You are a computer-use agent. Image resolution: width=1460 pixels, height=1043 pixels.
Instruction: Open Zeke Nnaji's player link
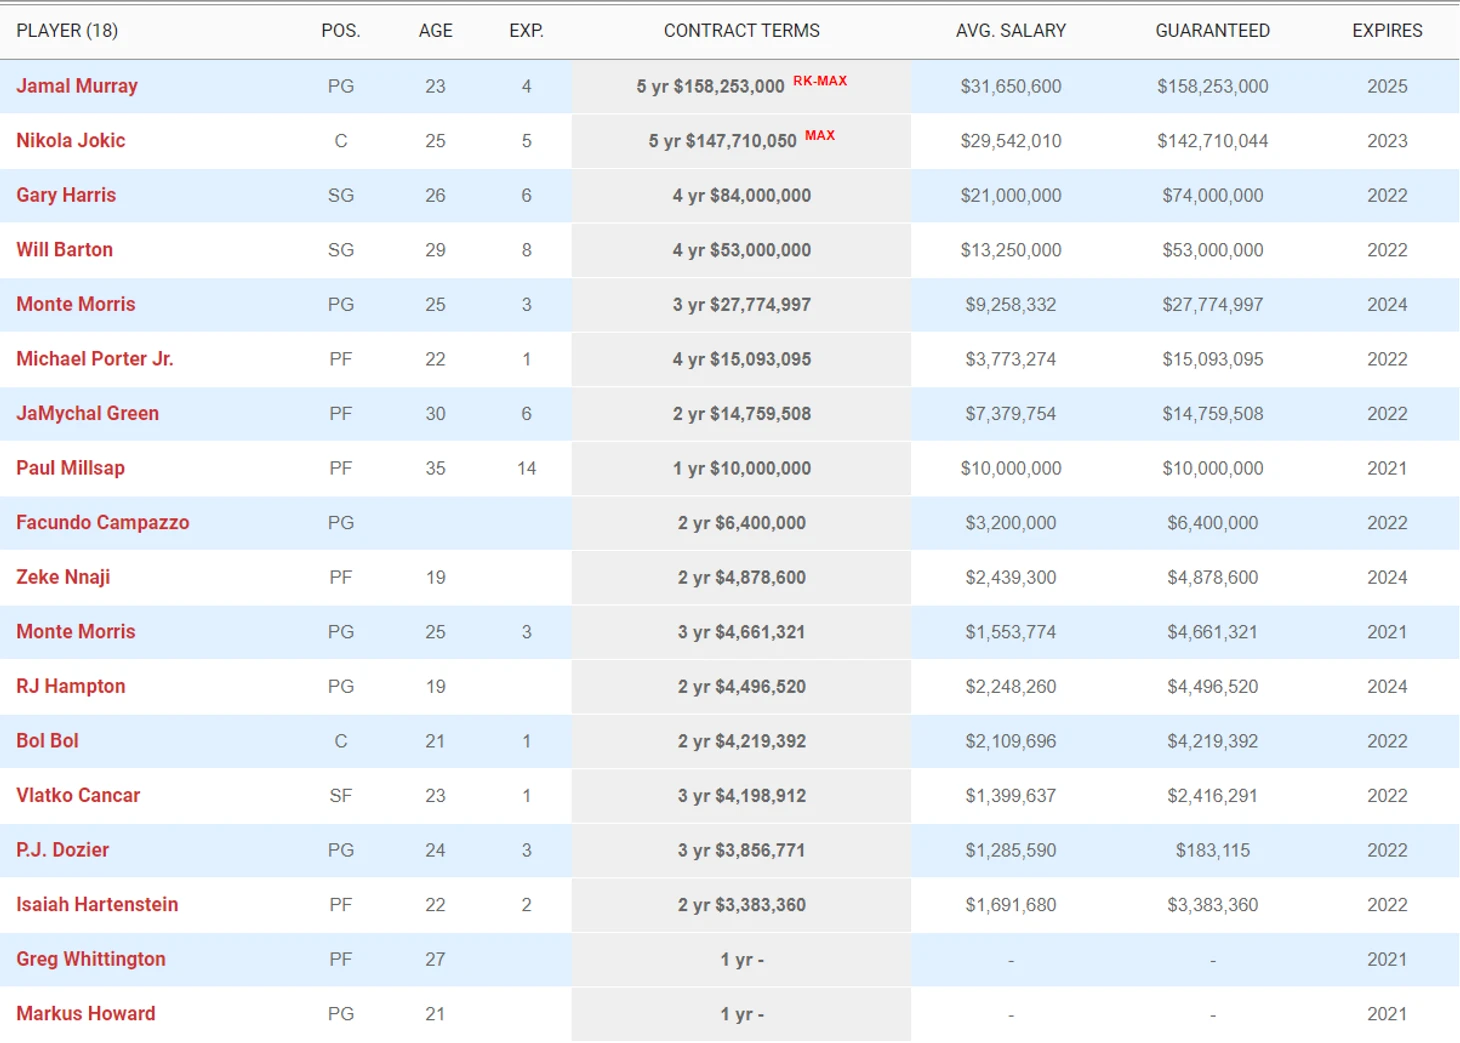(x=63, y=577)
